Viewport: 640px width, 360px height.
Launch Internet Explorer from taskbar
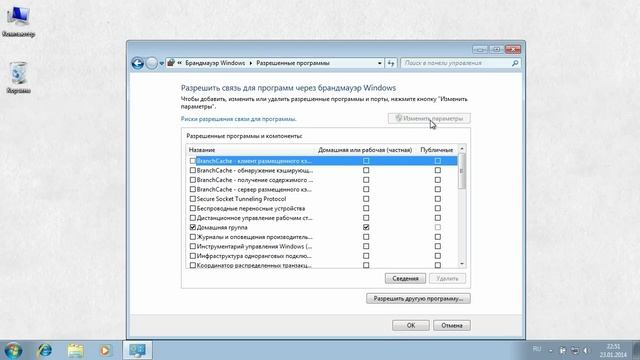[x=44, y=350]
